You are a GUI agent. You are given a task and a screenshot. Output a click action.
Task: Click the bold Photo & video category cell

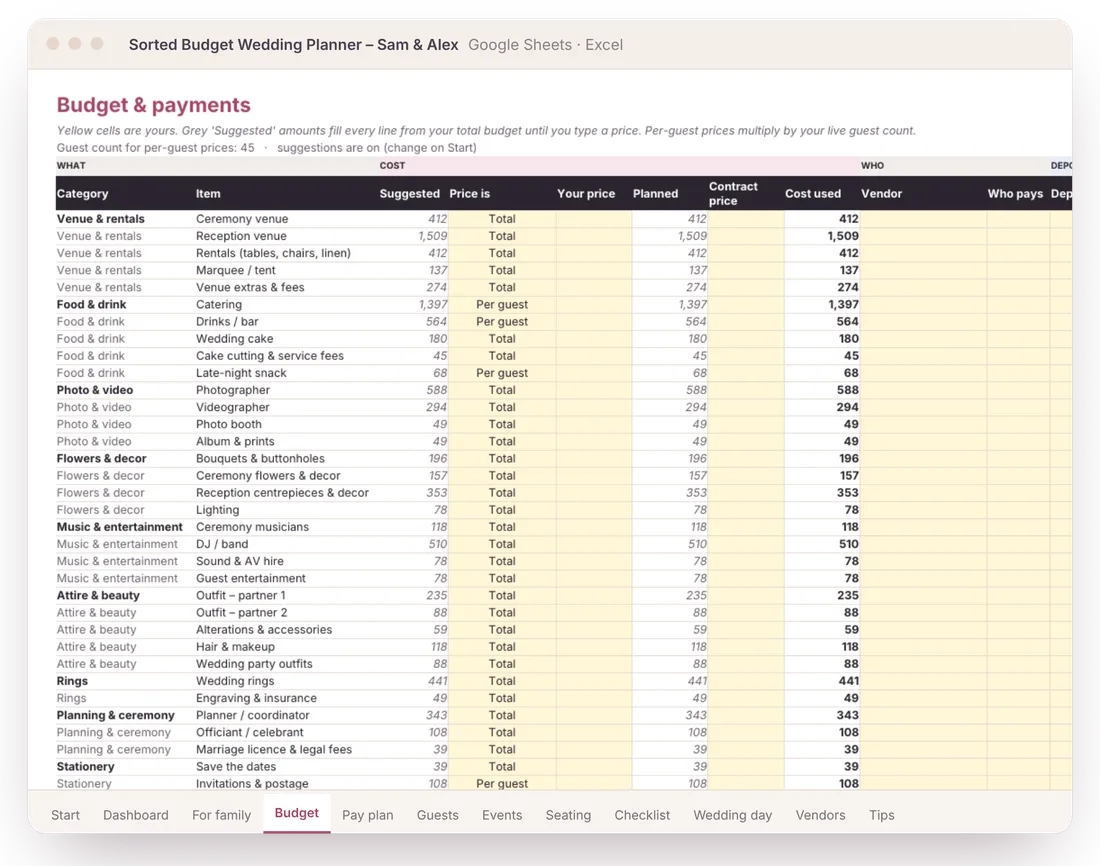point(95,390)
